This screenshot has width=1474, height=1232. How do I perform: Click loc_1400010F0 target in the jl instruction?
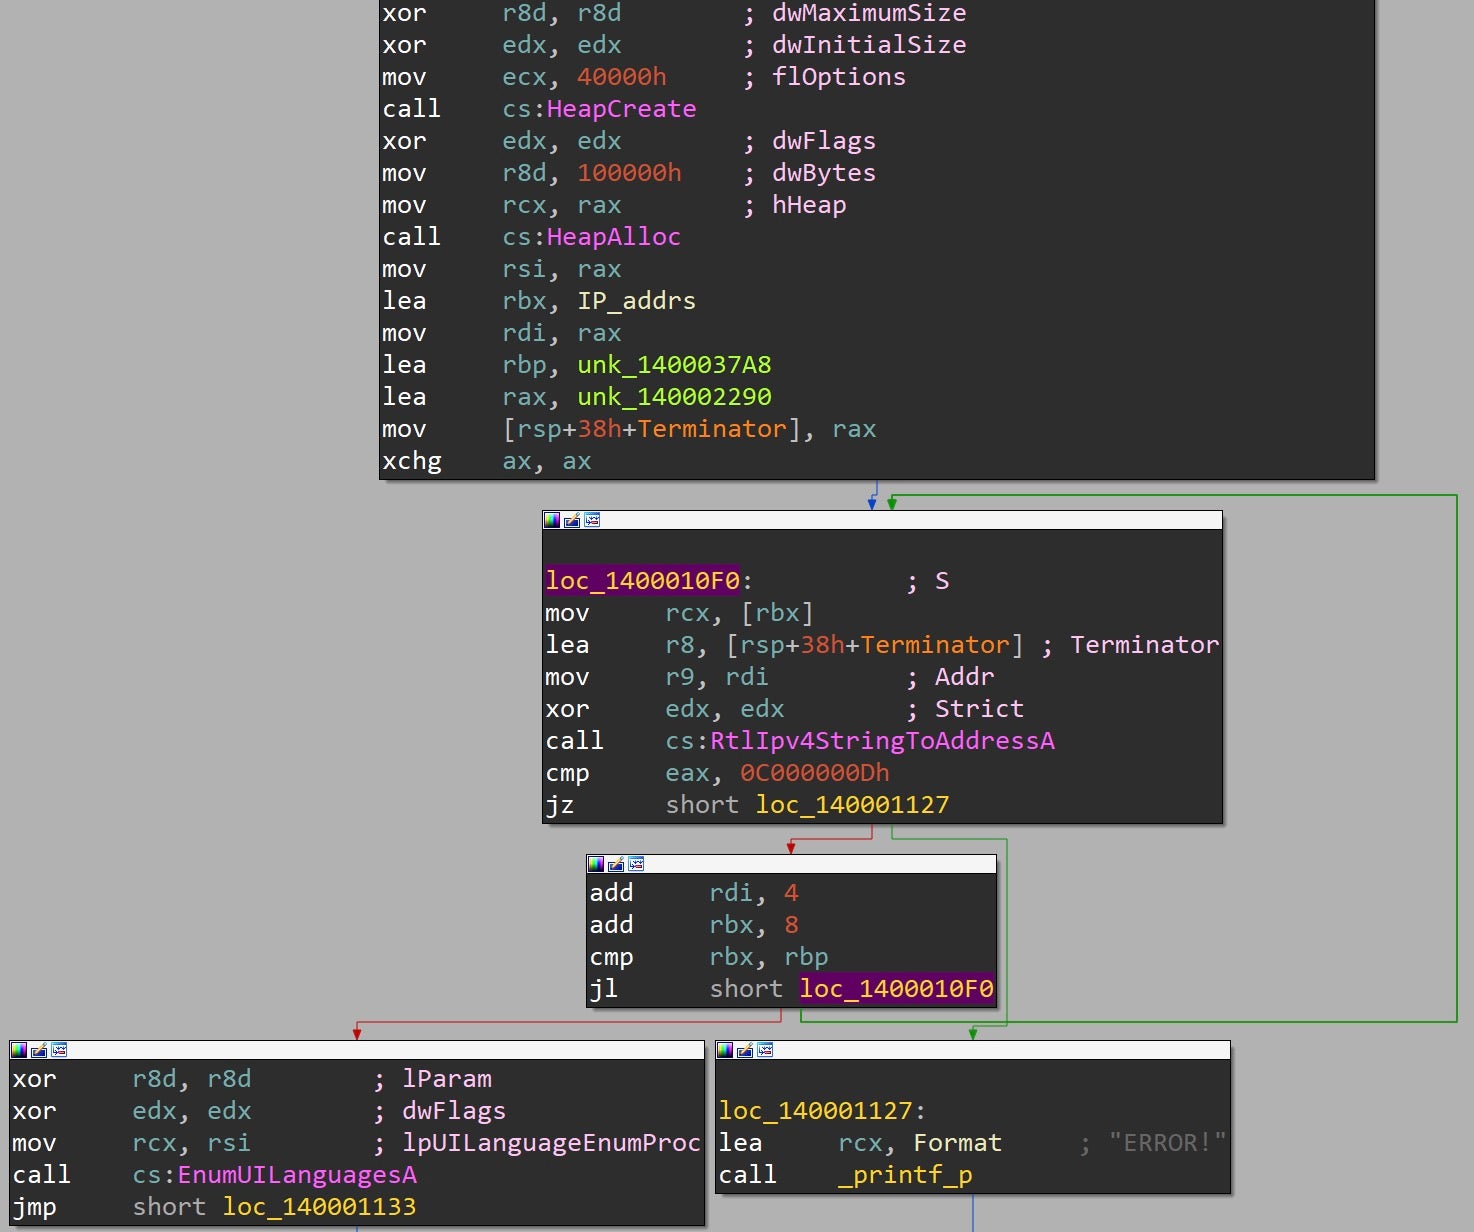click(896, 989)
